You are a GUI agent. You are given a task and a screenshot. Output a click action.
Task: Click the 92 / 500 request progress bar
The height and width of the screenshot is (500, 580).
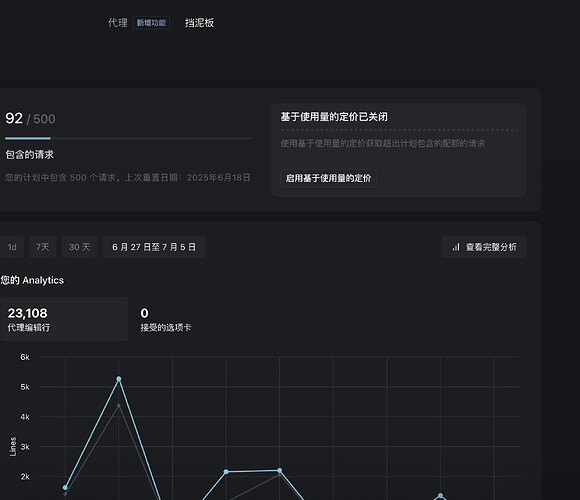point(128,138)
